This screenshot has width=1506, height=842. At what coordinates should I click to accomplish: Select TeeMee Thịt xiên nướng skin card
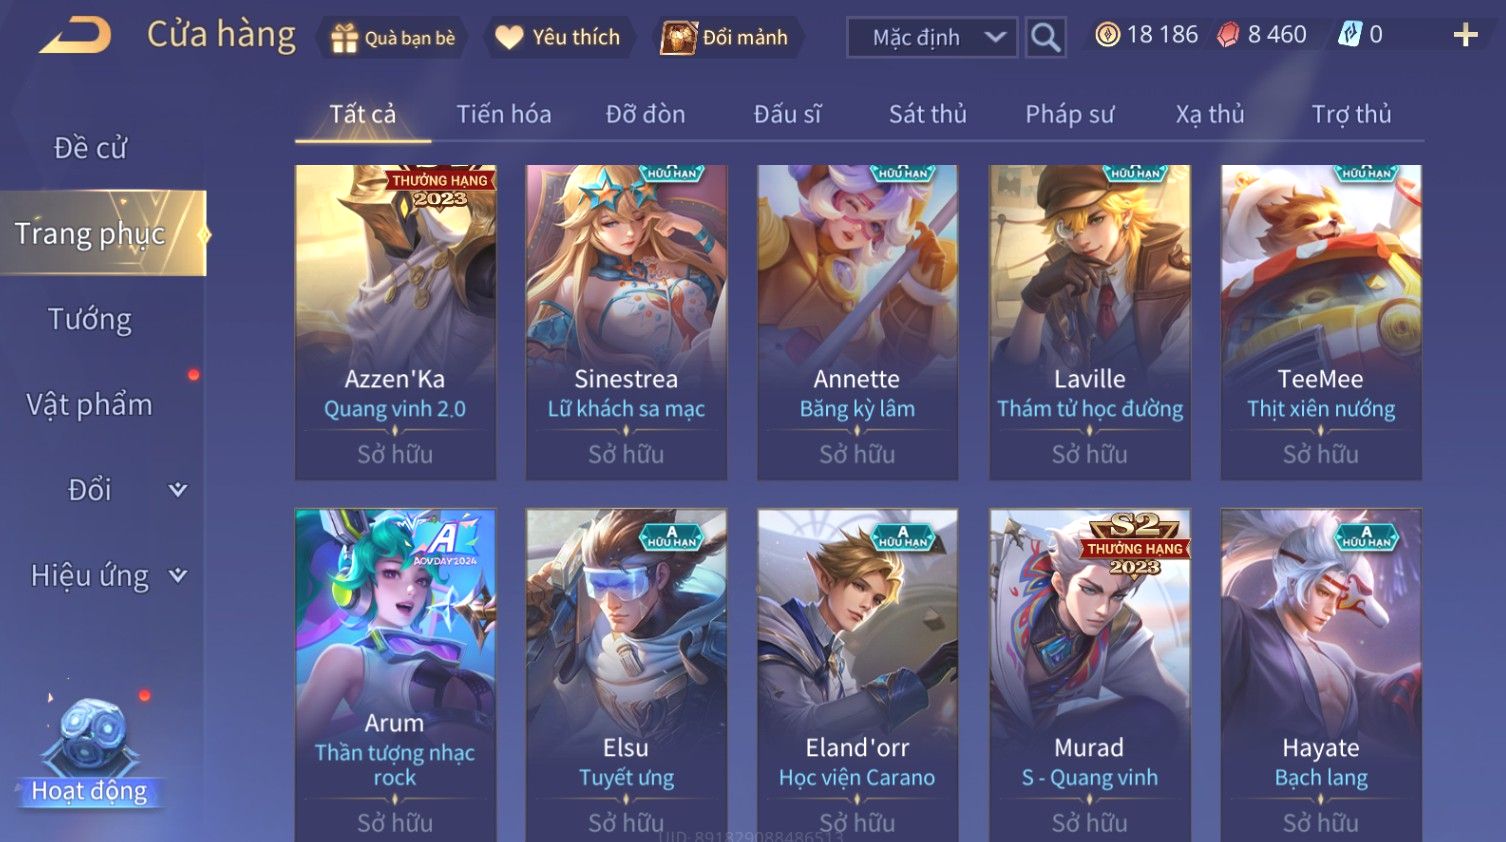(x=1321, y=322)
